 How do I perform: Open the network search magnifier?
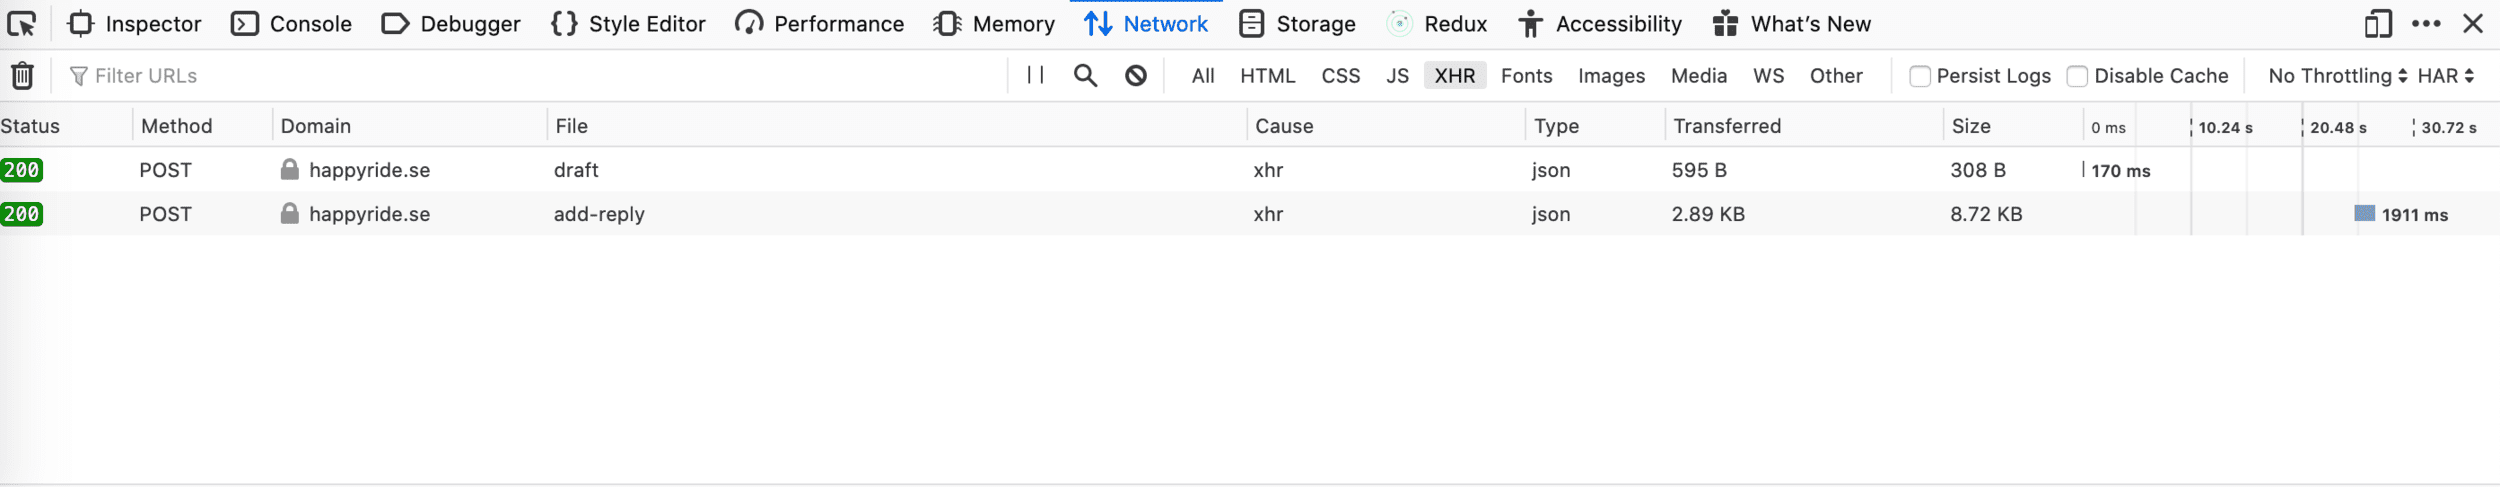1085,76
